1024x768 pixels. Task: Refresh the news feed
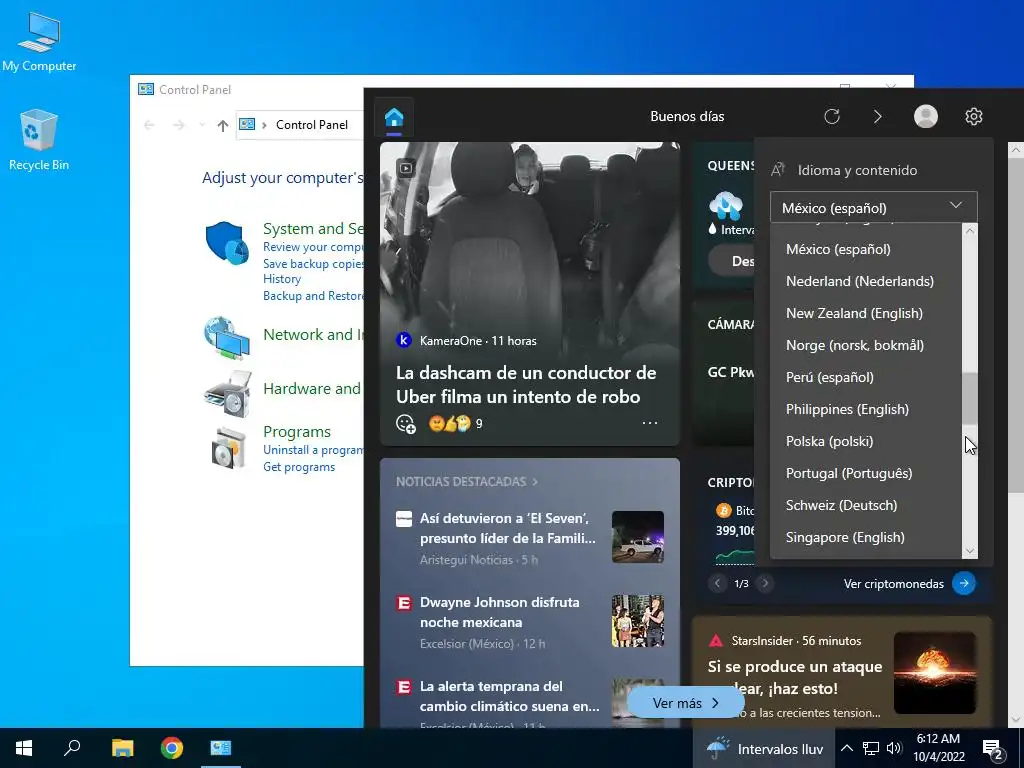click(x=831, y=116)
